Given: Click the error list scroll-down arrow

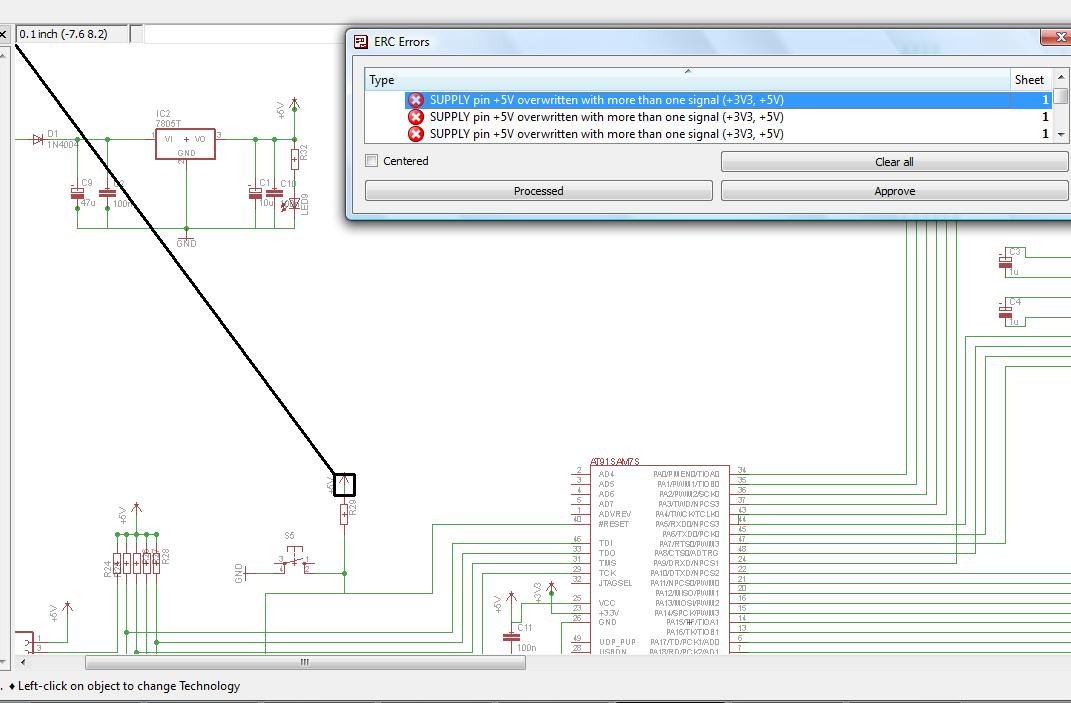Looking at the screenshot, I should (1061, 135).
